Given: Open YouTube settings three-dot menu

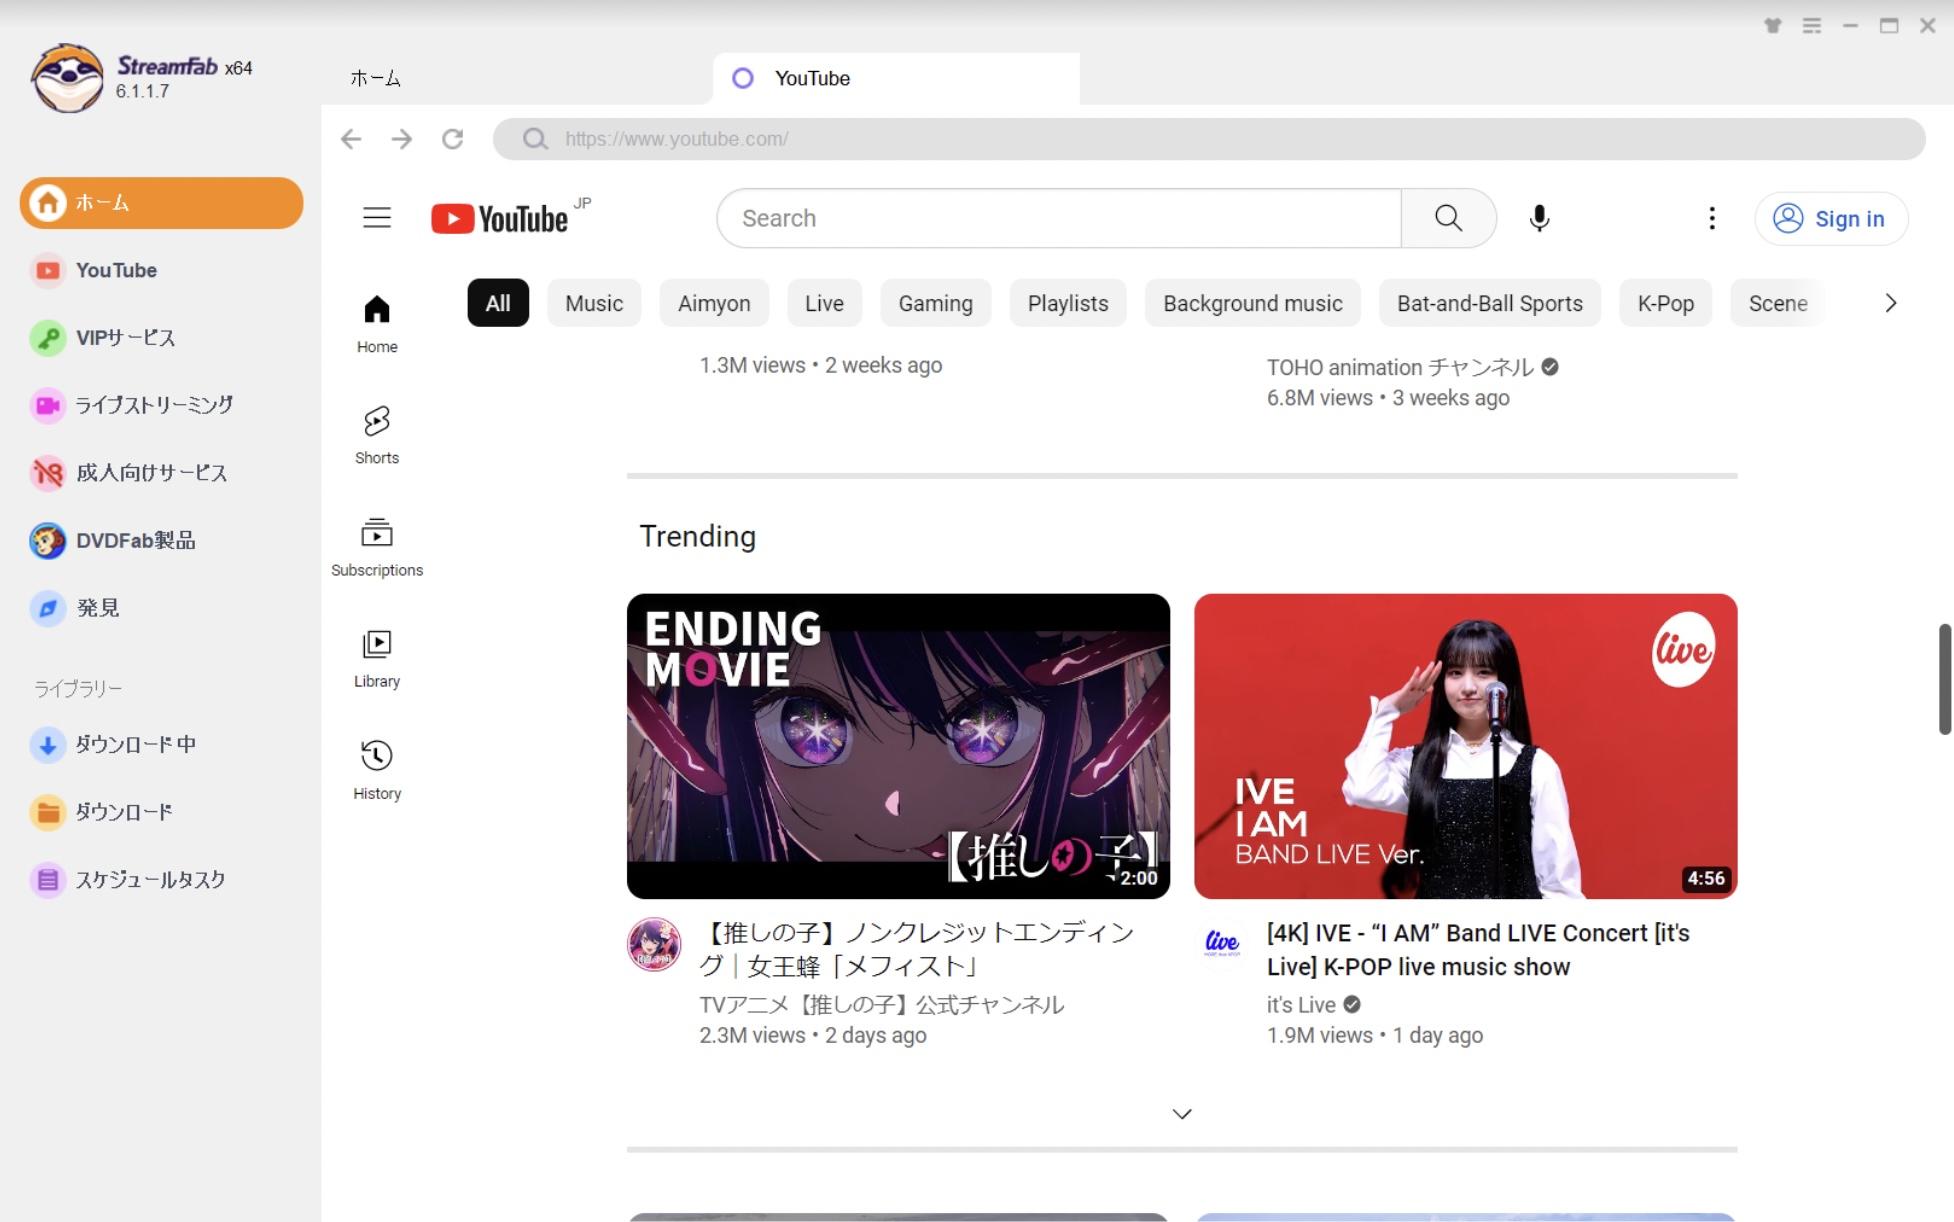Looking at the screenshot, I should click(x=1712, y=218).
